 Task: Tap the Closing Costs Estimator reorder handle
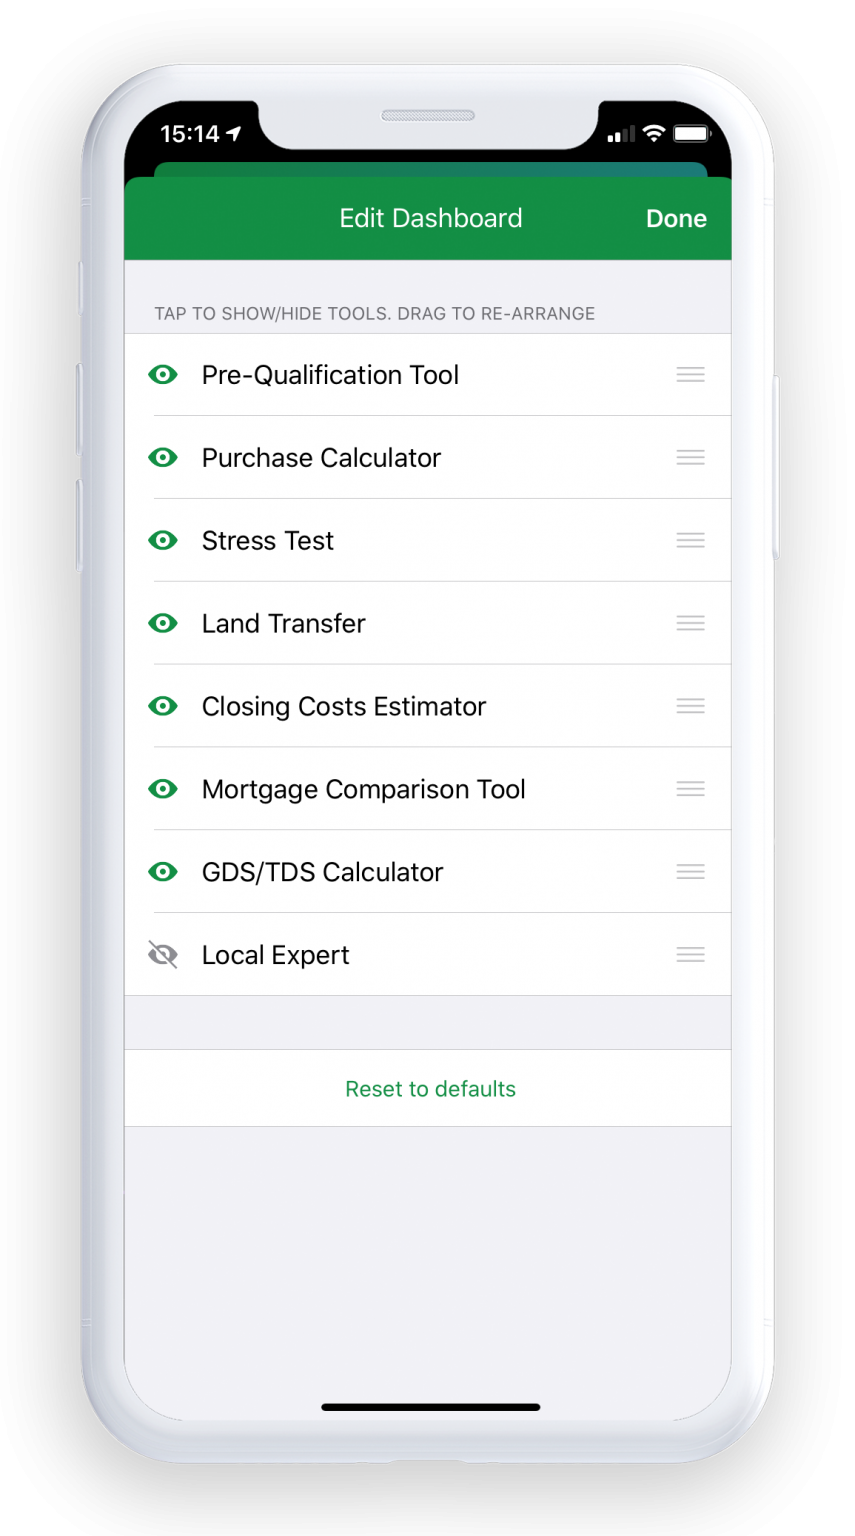[690, 707]
